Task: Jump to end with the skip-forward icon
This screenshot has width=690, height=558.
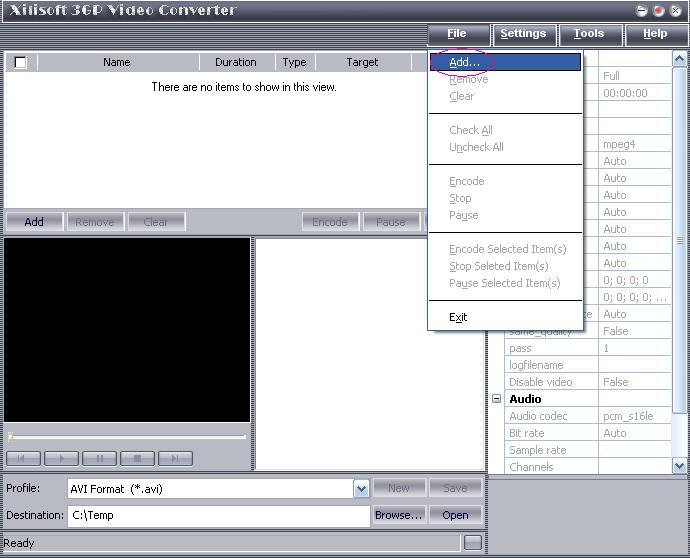Action: (x=175, y=458)
